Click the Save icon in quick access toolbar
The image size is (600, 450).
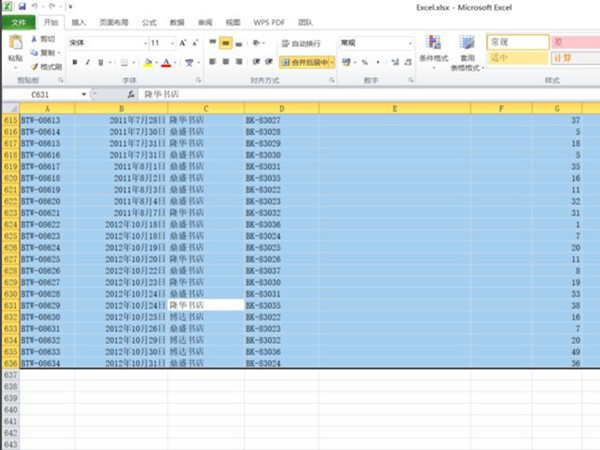pyautogui.click(x=22, y=6)
